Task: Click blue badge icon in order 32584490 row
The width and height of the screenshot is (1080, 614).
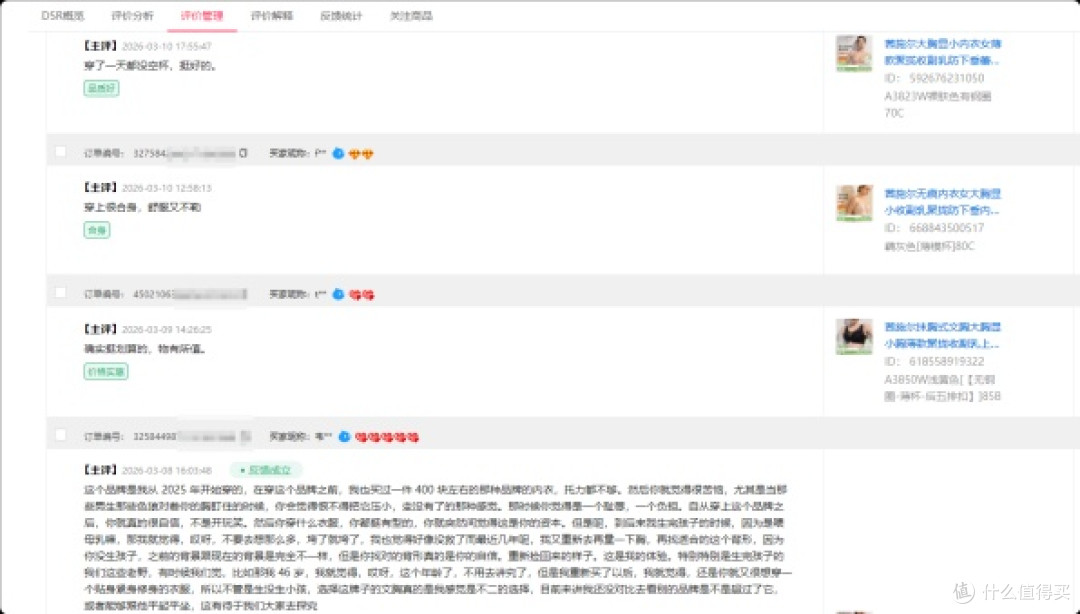Action: click(344, 436)
